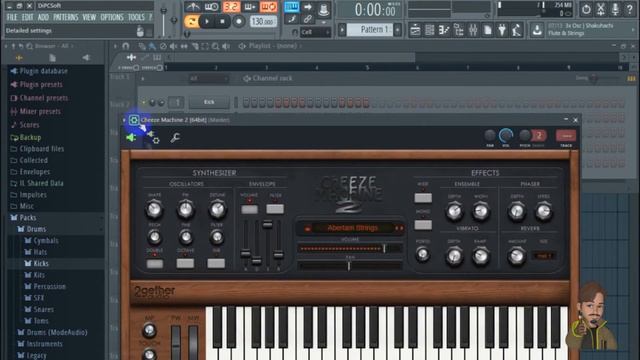Image resolution: width=640 pixels, height=360 pixels.
Task: Open the TOOLS menu
Action: (x=136, y=17)
